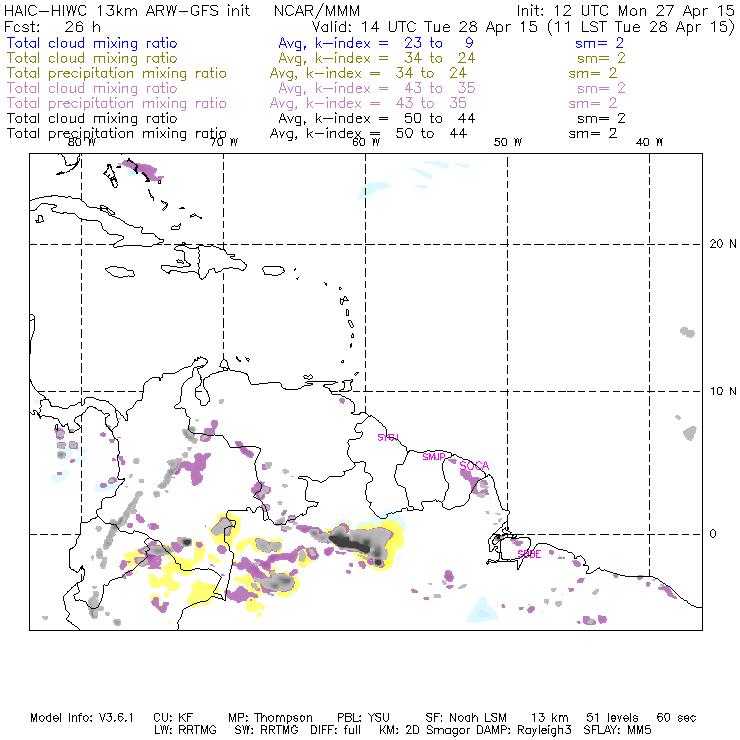This screenshot has width=740, height=740.
Task: Click the 'SFLAY: MM5' text
Action: coord(617,730)
